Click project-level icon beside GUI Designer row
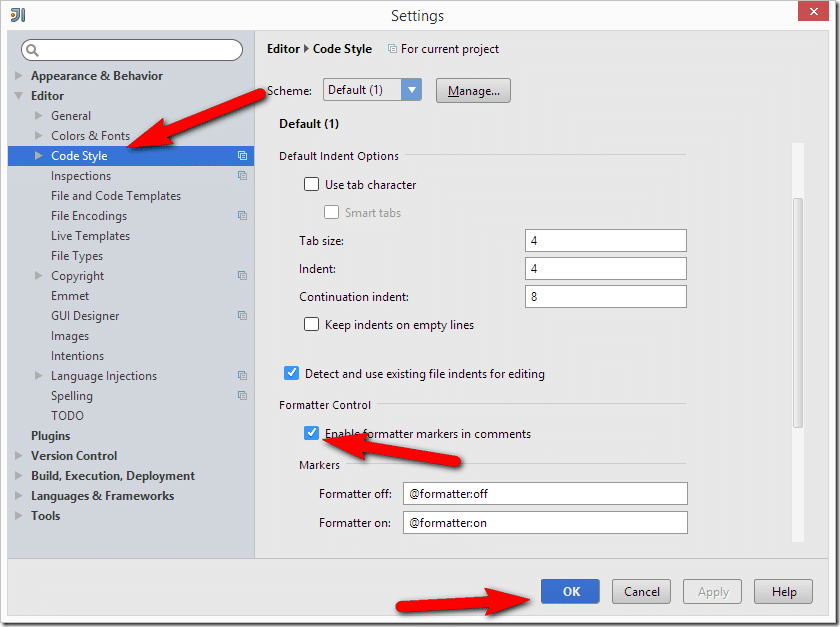 pos(242,316)
